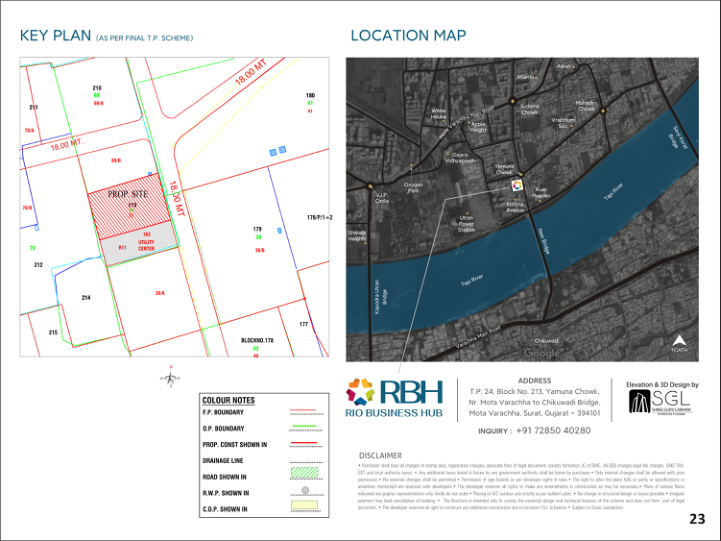Image resolution: width=721 pixels, height=541 pixels.
Task: Click the SGL building logo
Action: (639, 402)
